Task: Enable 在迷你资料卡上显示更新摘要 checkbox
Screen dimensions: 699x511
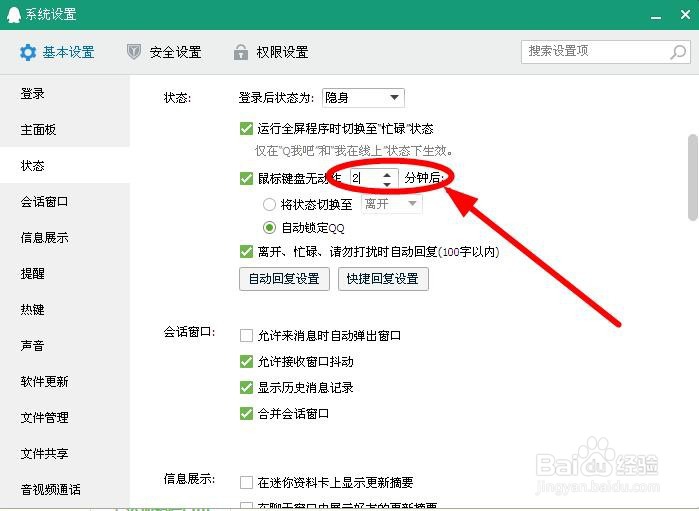Action: tap(246, 482)
